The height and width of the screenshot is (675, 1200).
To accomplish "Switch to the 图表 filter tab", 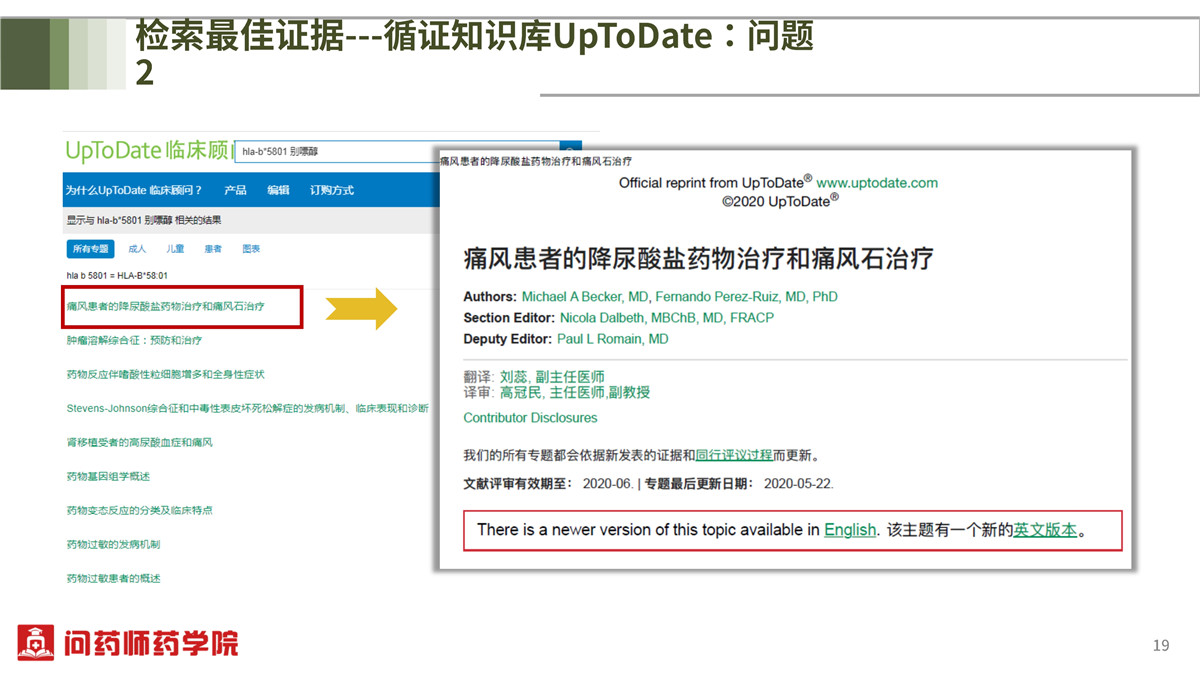I will click(x=251, y=249).
